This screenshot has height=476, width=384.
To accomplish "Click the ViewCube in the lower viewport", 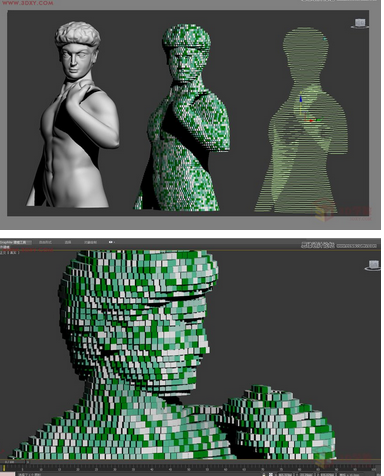I will (373, 265).
